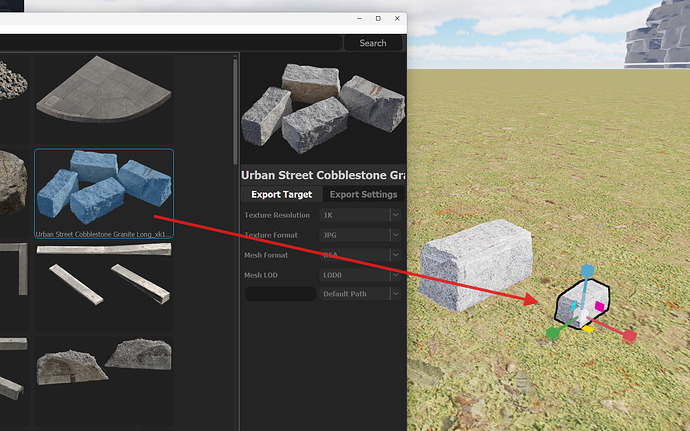Click the magenta plane handle on the gizmo
Viewport: 690px width, 431px height.
(x=599, y=307)
